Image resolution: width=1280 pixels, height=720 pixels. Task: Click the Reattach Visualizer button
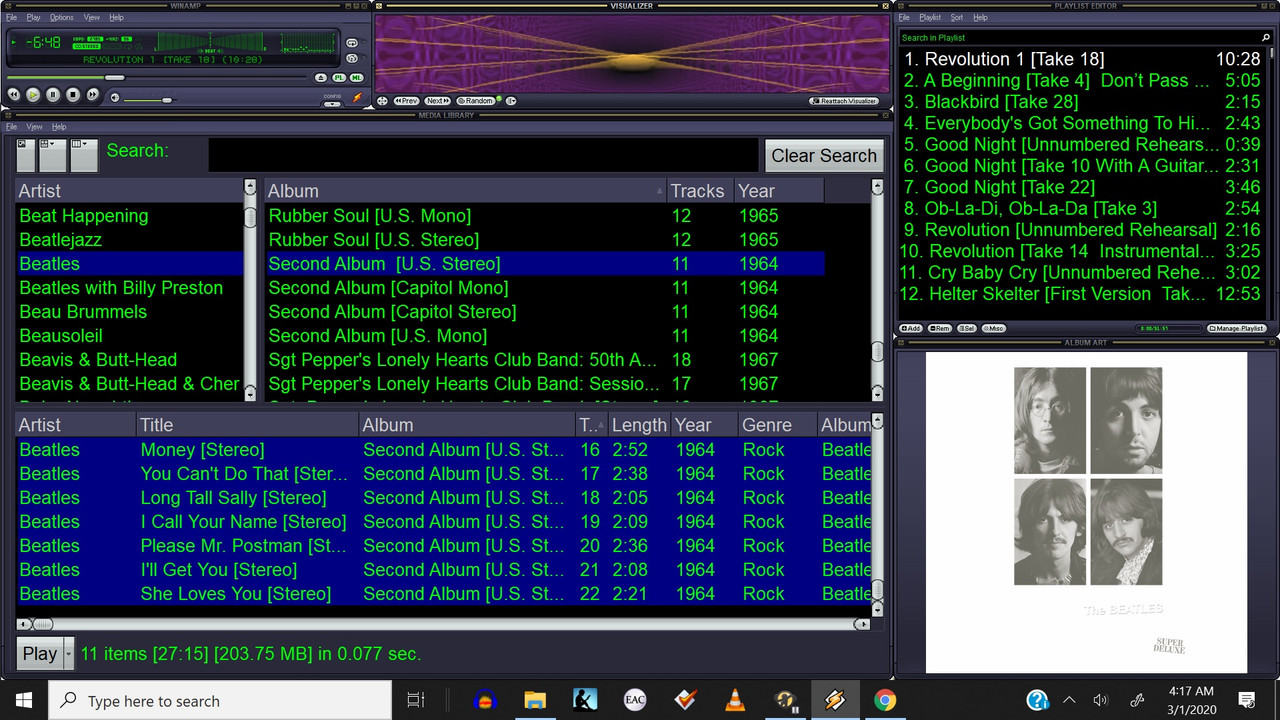[844, 101]
